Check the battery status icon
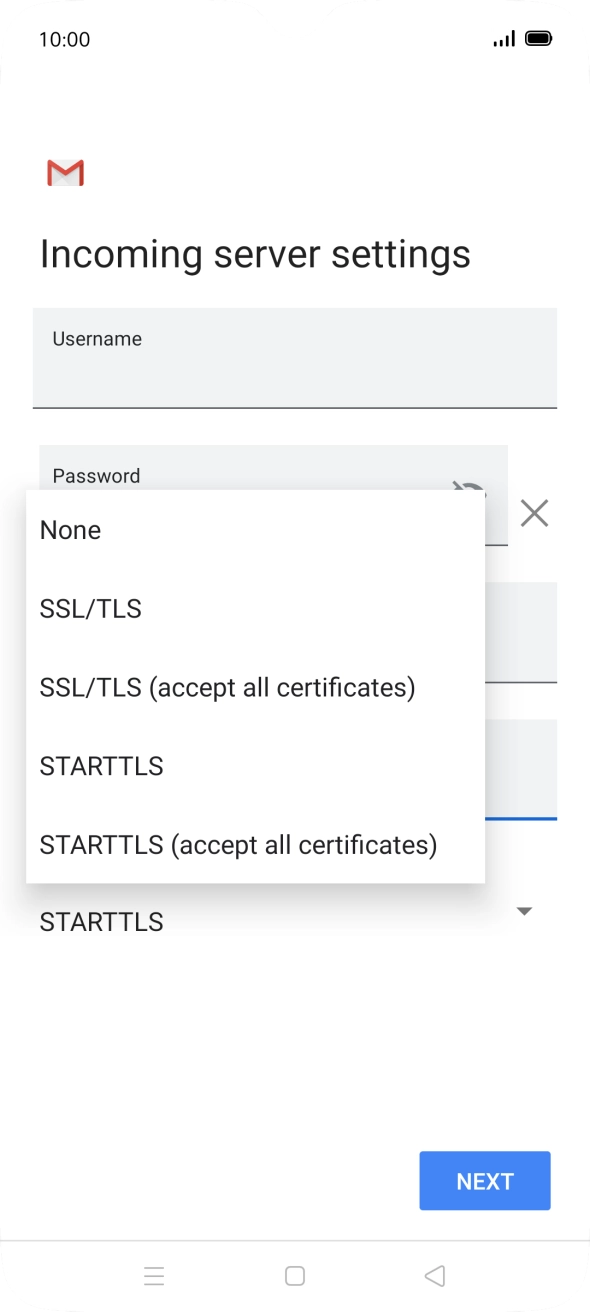Image resolution: width=590 pixels, height=1312 pixels. [x=538, y=39]
